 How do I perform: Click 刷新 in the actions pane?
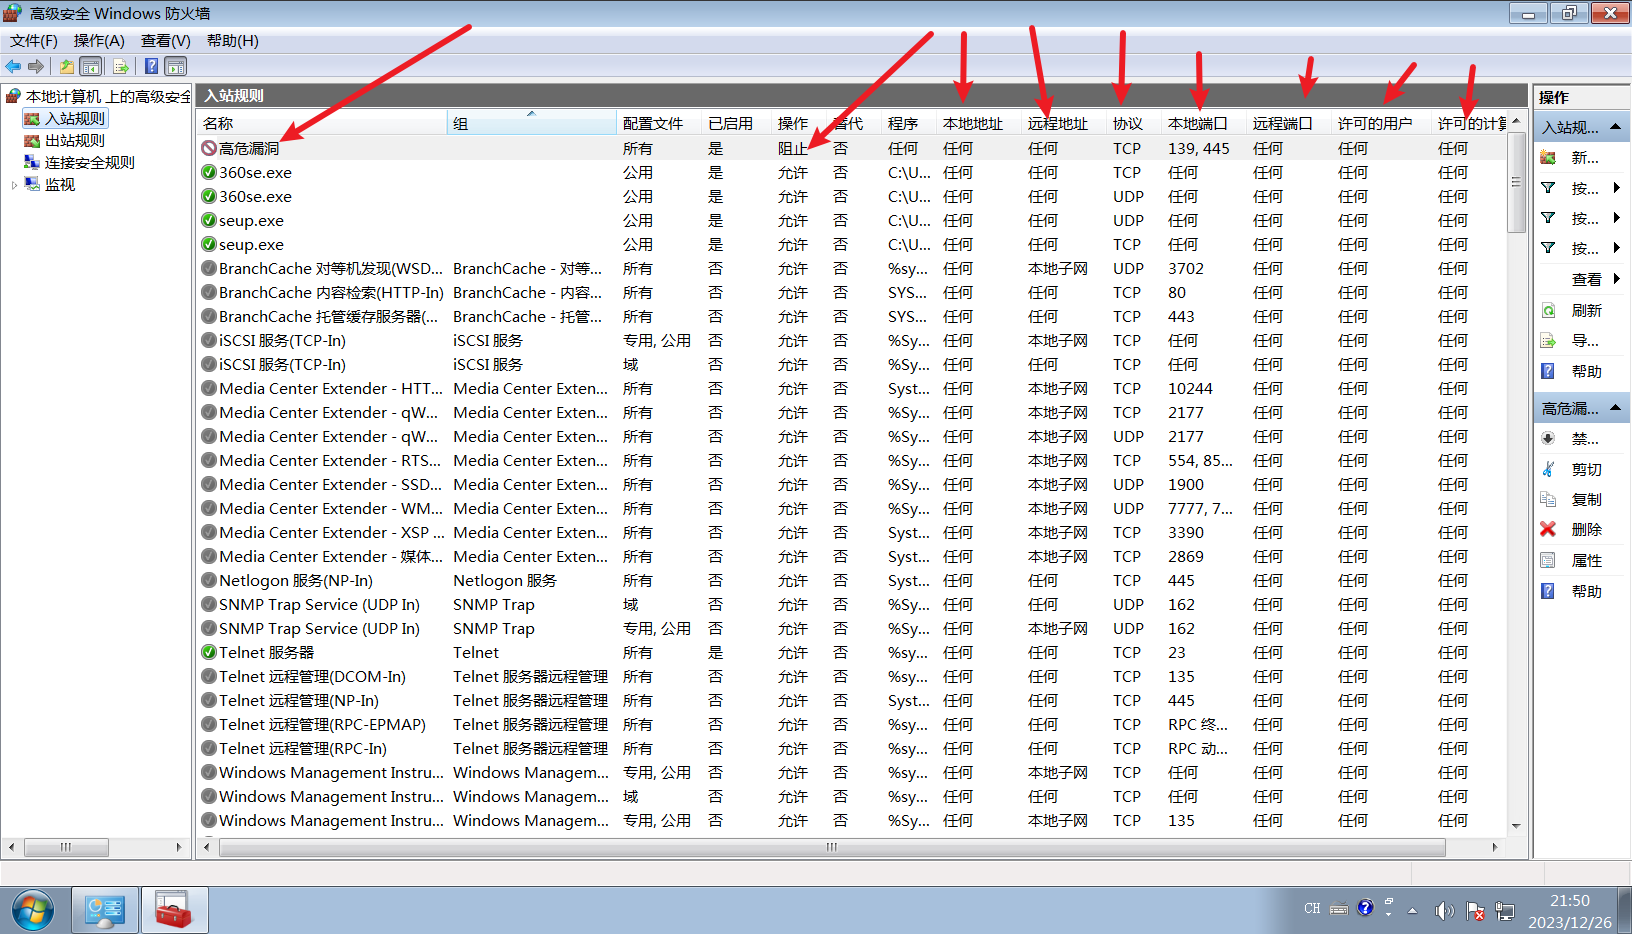click(1586, 311)
